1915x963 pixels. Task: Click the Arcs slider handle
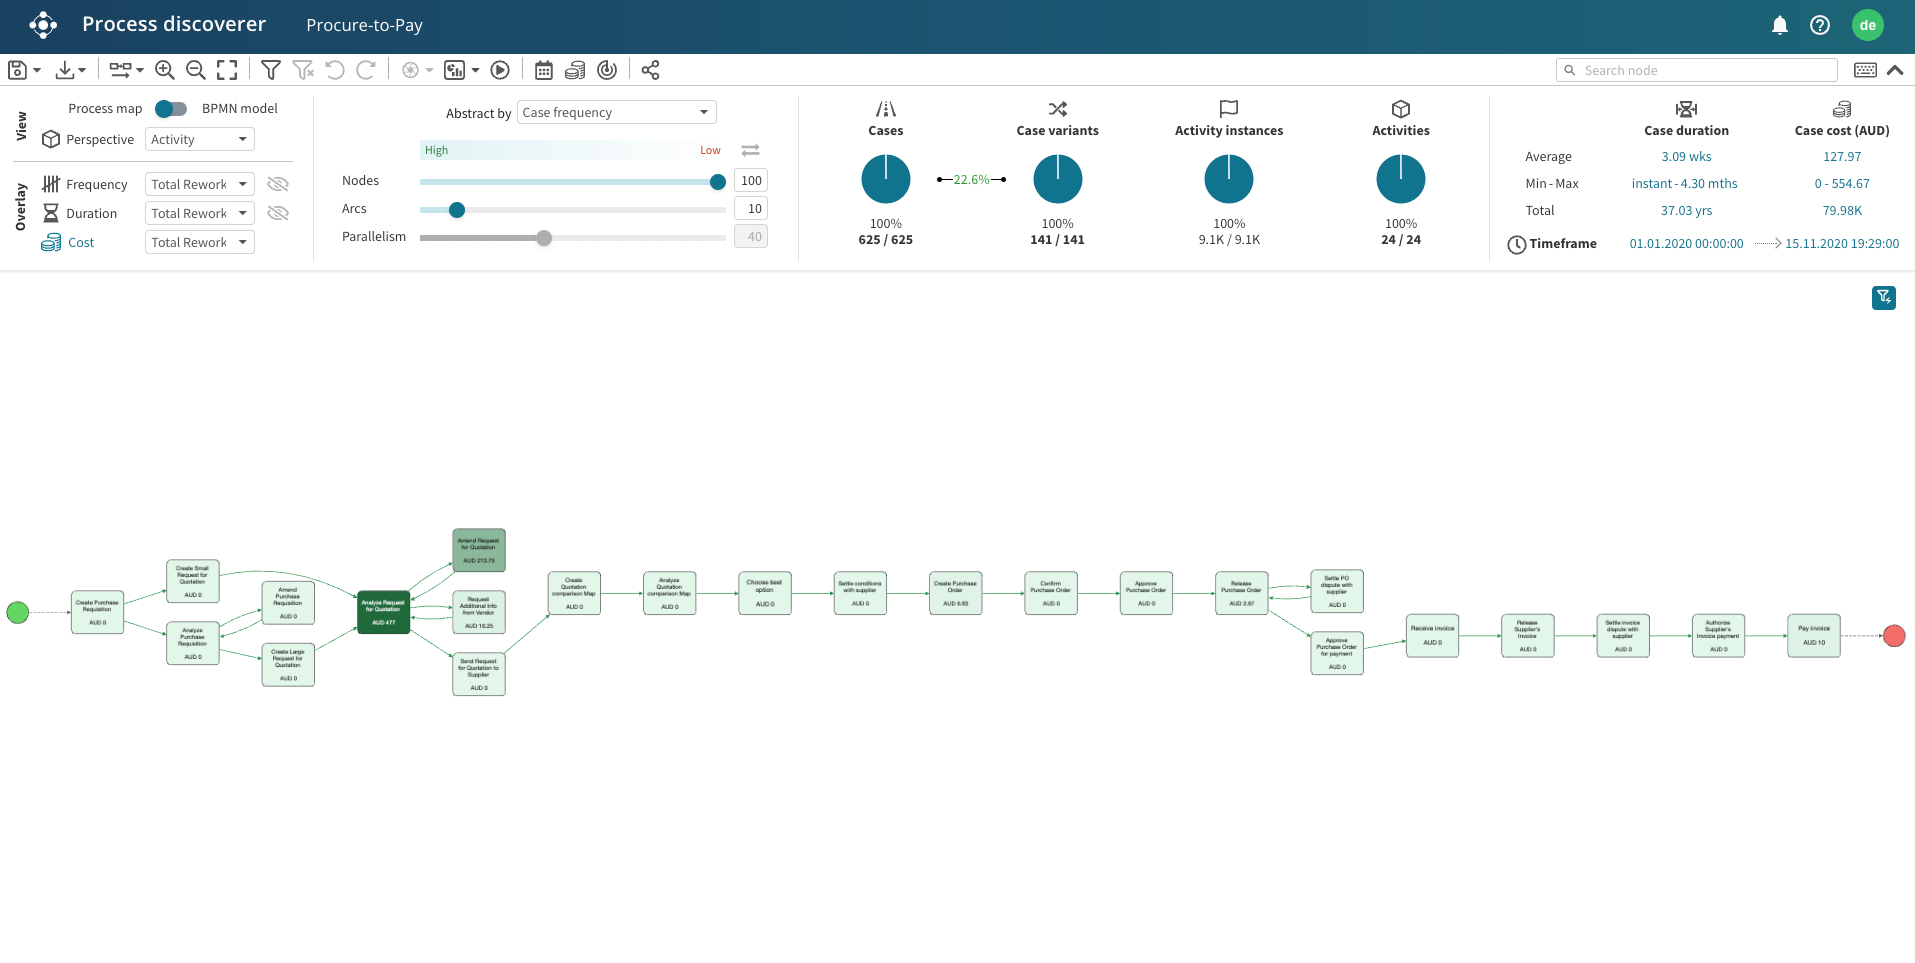[457, 210]
